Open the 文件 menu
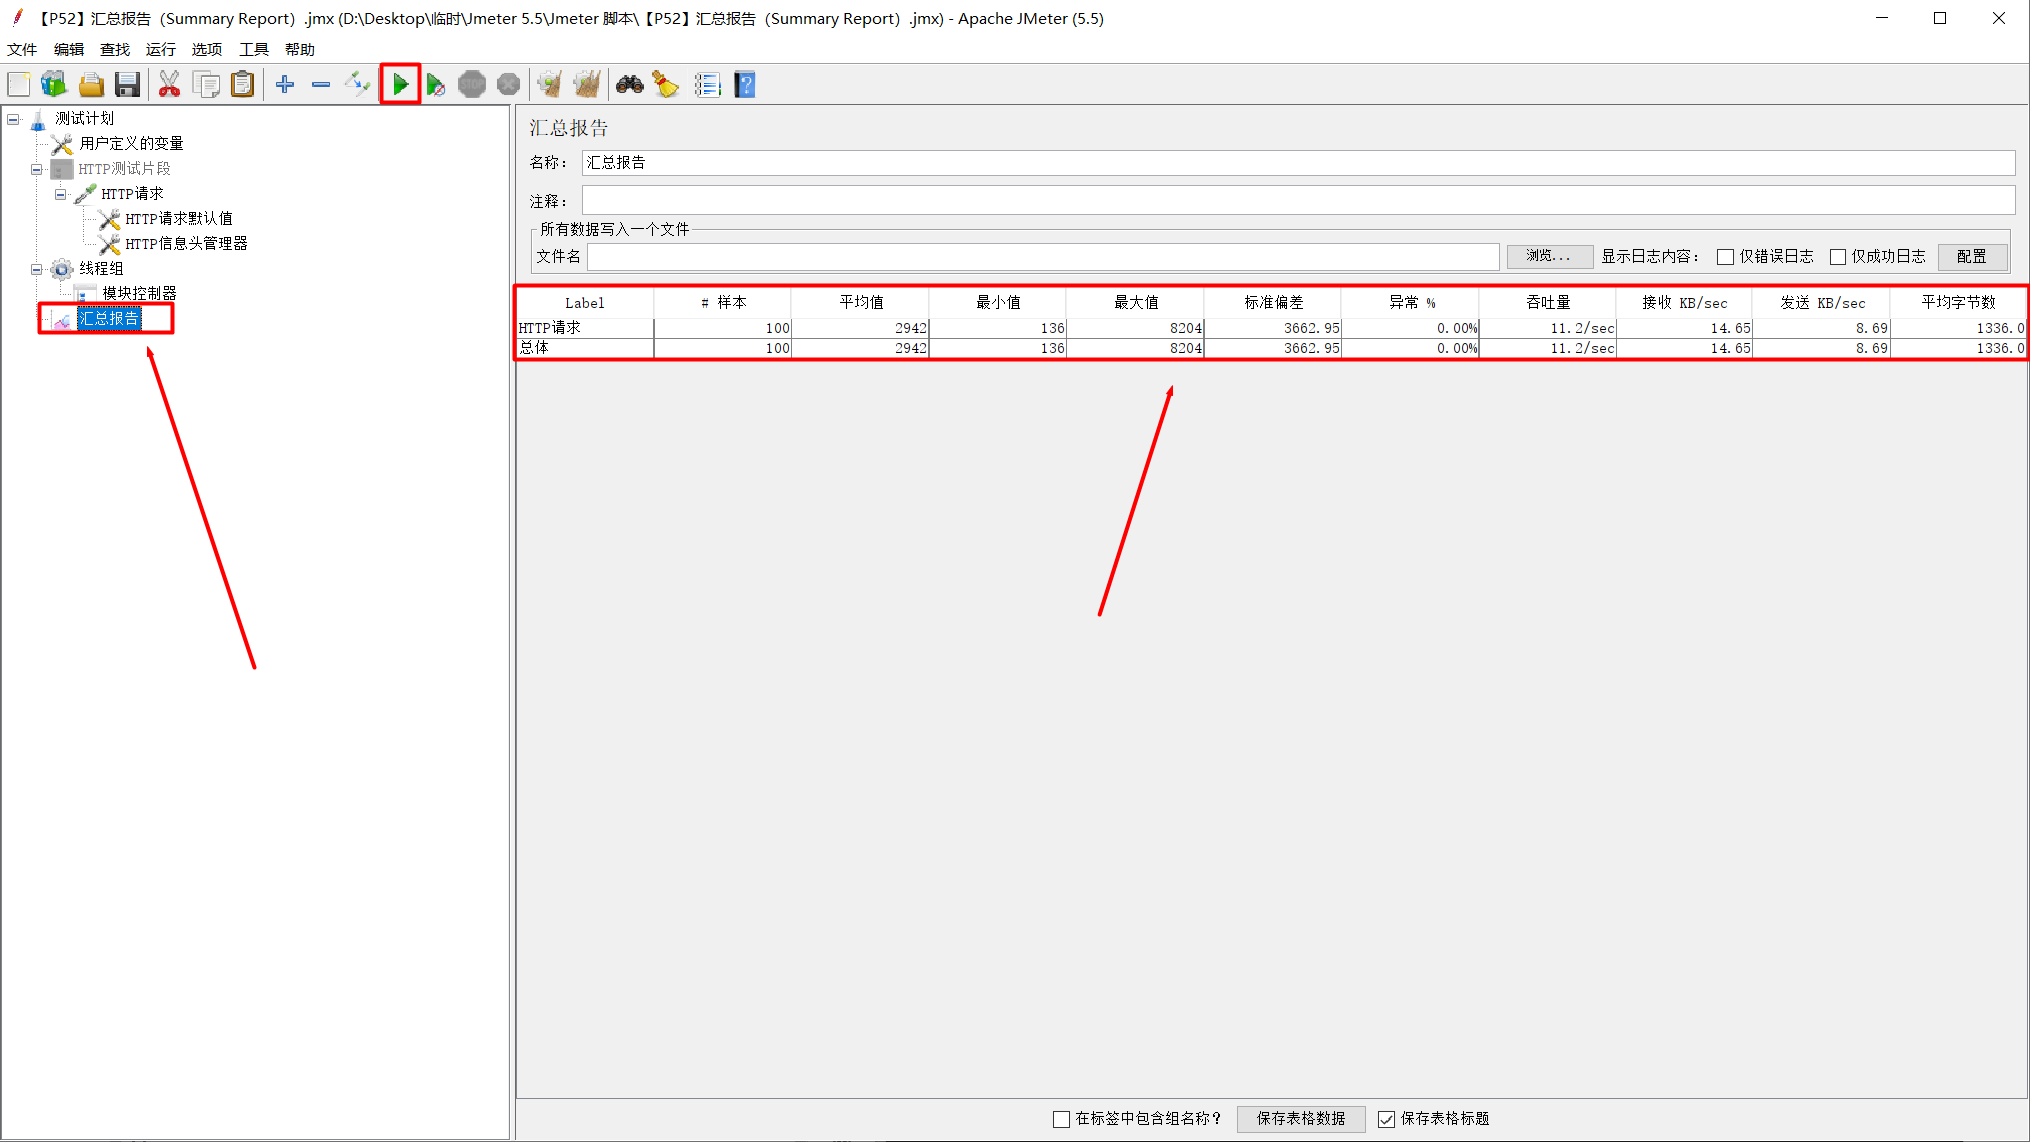This screenshot has width=2030, height=1142. pos(22,49)
